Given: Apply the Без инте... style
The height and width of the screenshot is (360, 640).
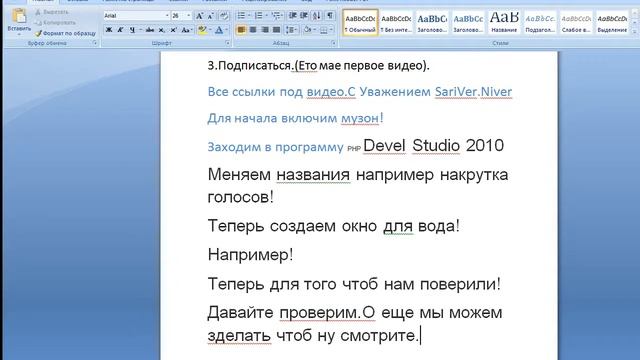Looking at the screenshot, I should 396,22.
